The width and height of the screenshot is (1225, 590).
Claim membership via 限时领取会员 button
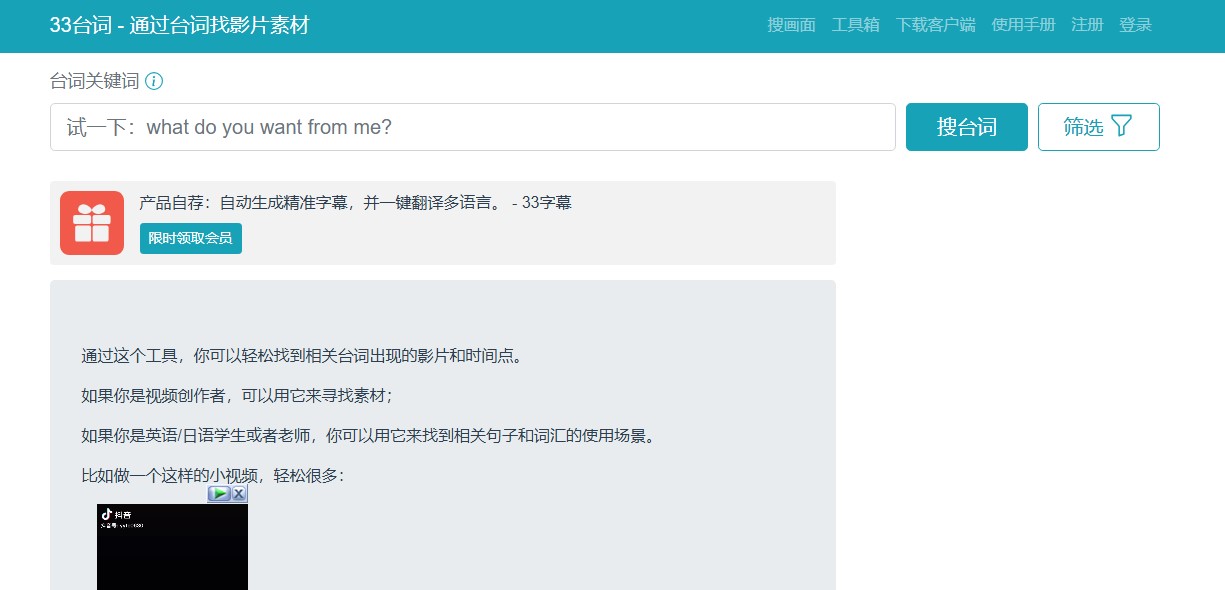click(190, 238)
